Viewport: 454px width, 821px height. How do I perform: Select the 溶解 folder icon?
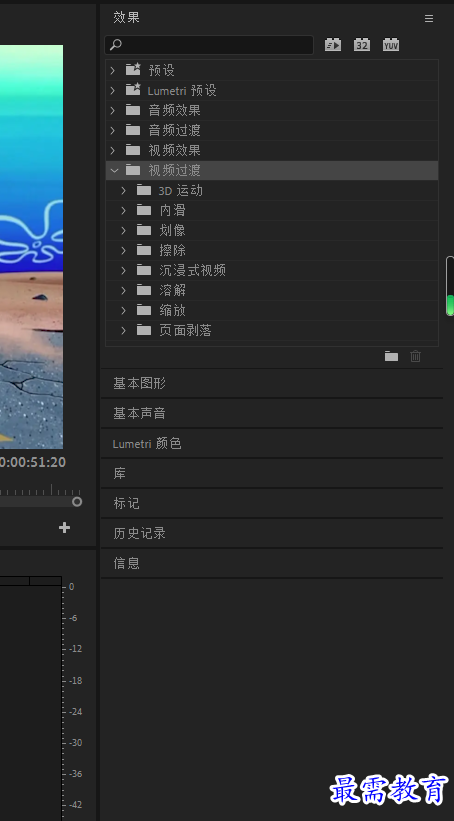(144, 290)
